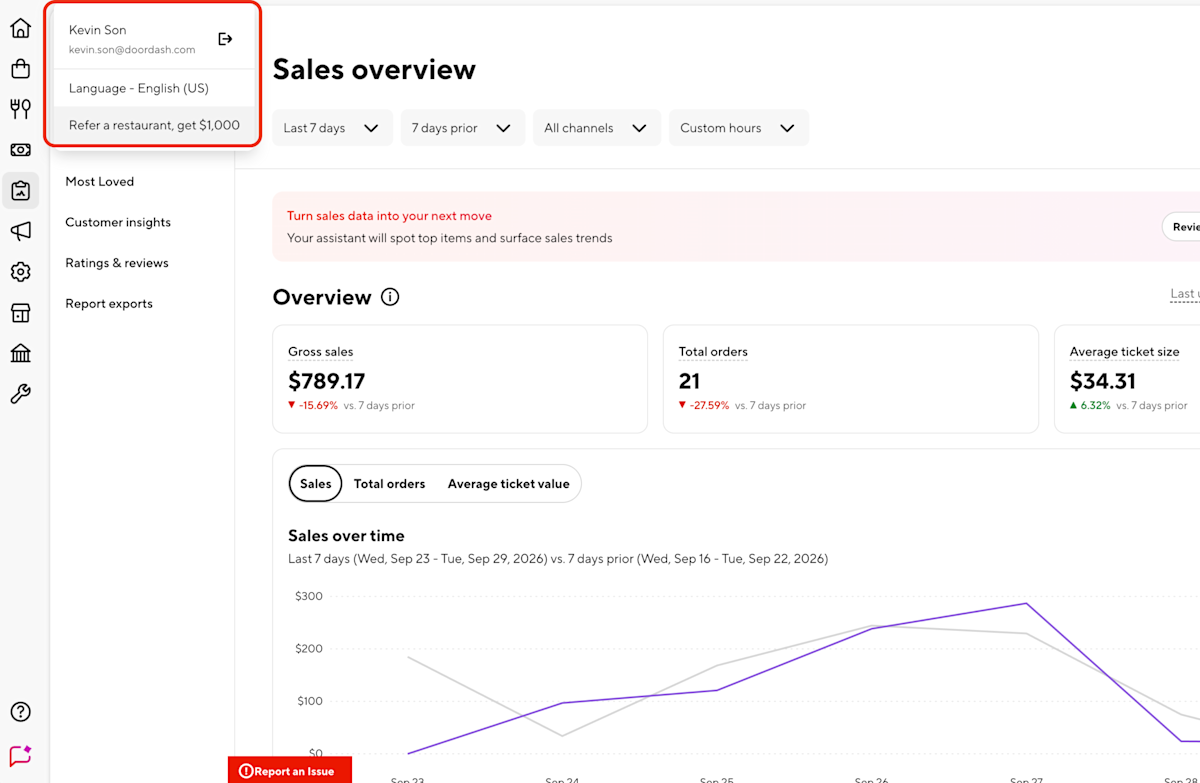Click the Turn sales data into your next move banner text
Screen dimensions: 1200x783
[x=389, y=216]
